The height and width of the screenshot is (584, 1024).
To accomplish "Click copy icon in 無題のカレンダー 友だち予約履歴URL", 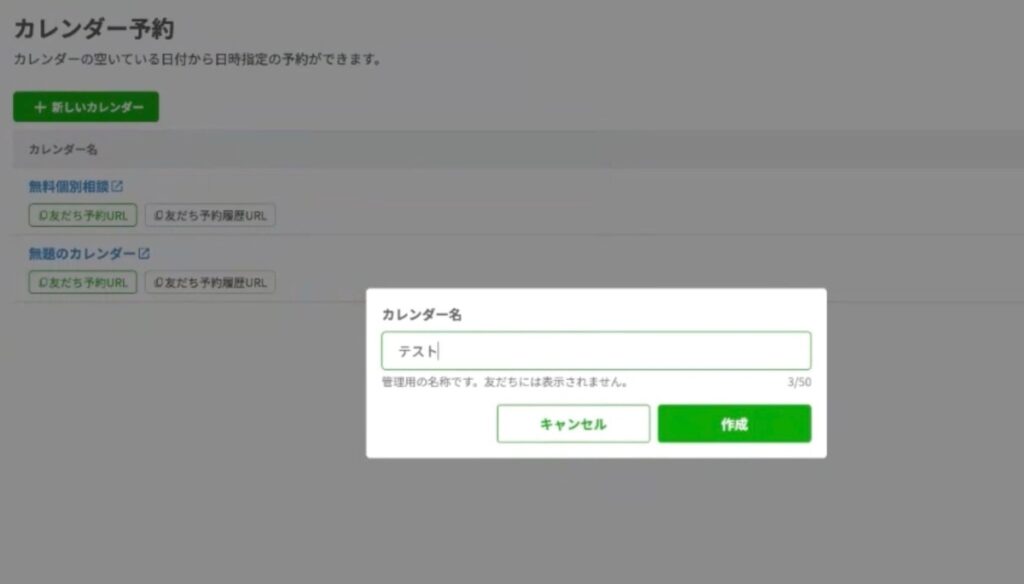I will [158, 282].
